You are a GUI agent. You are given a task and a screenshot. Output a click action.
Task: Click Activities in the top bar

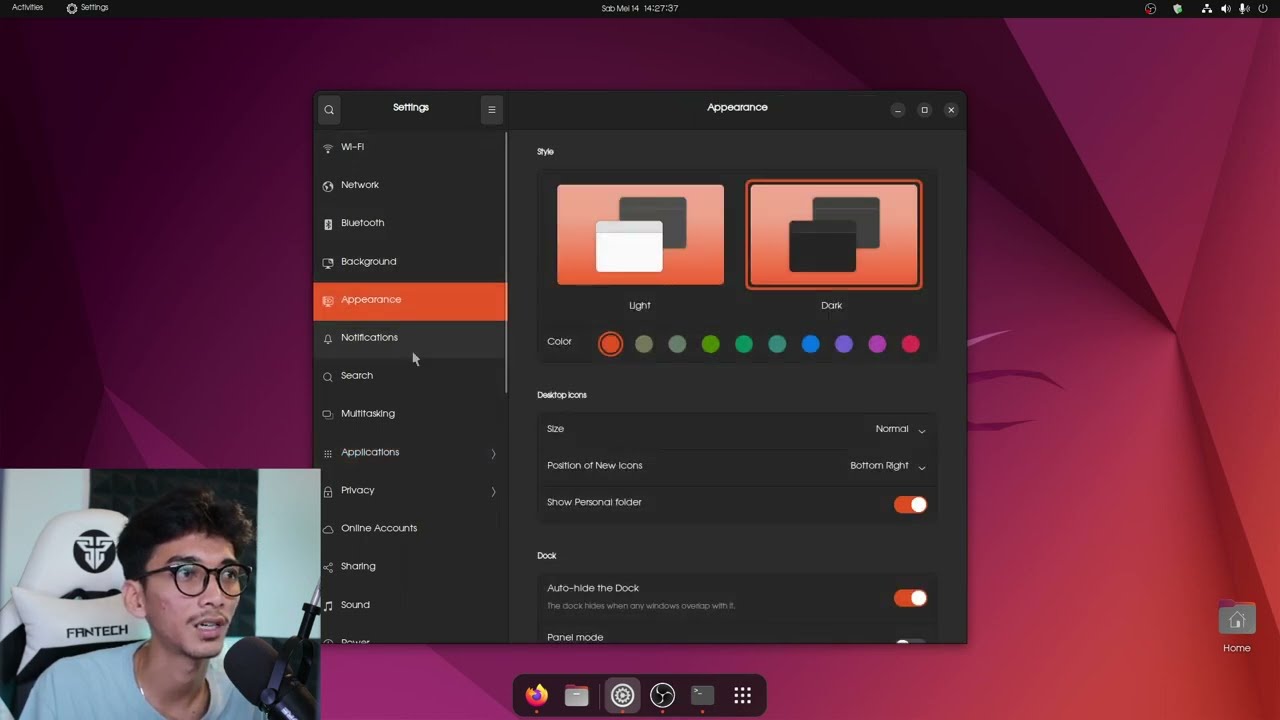(27, 8)
